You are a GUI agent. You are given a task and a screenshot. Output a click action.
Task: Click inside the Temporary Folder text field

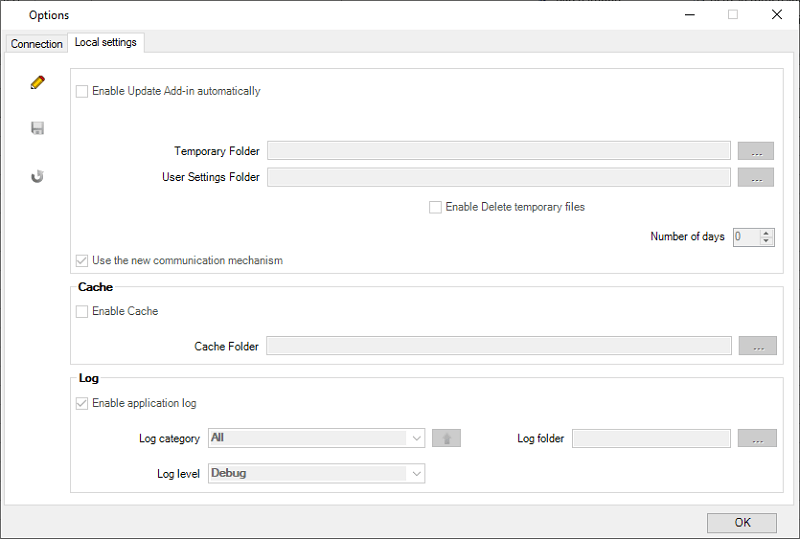click(499, 151)
